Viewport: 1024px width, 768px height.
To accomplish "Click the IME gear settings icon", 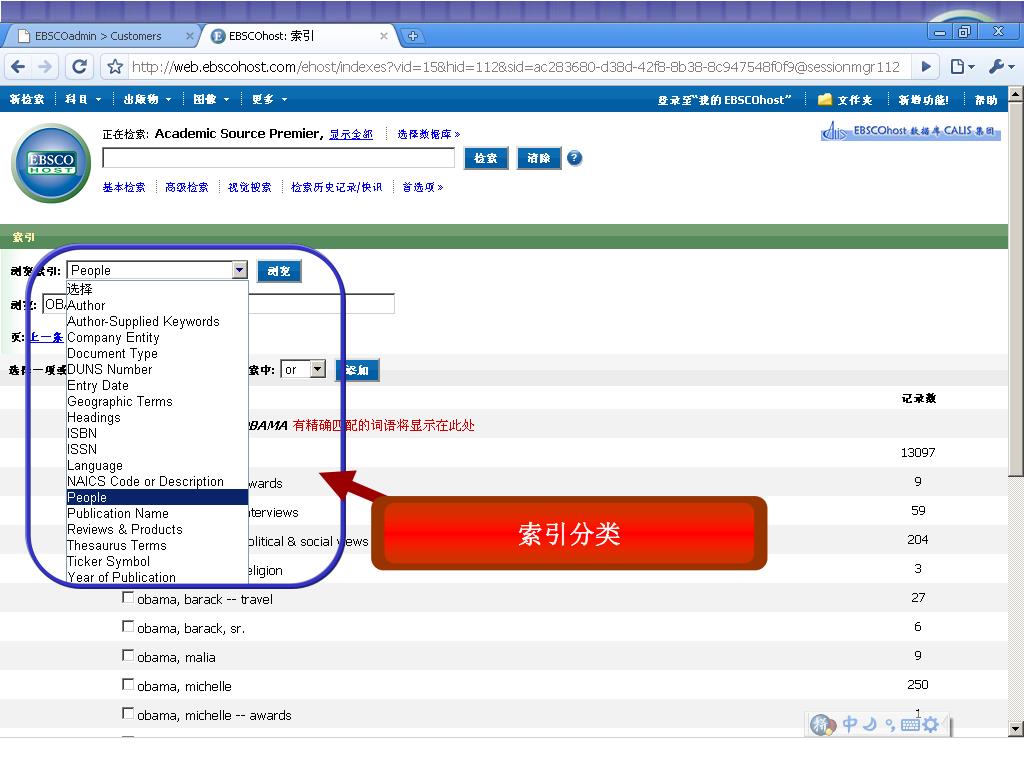I will click(x=931, y=724).
